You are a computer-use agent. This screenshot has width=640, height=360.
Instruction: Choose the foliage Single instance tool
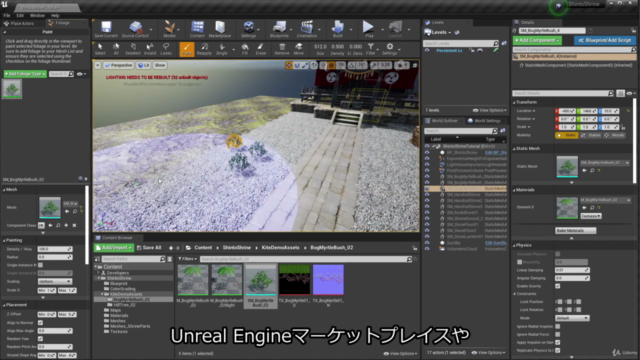point(222,49)
